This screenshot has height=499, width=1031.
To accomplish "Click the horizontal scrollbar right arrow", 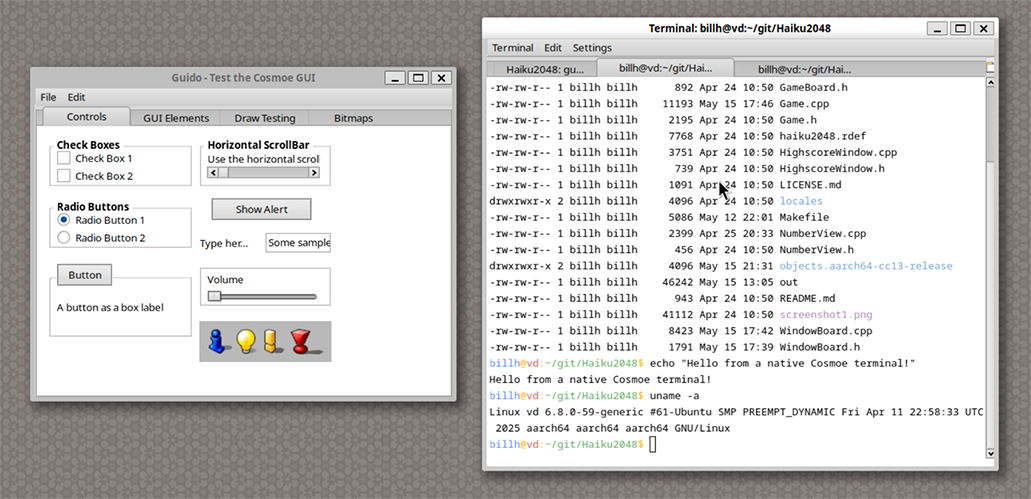I will point(314,173).
